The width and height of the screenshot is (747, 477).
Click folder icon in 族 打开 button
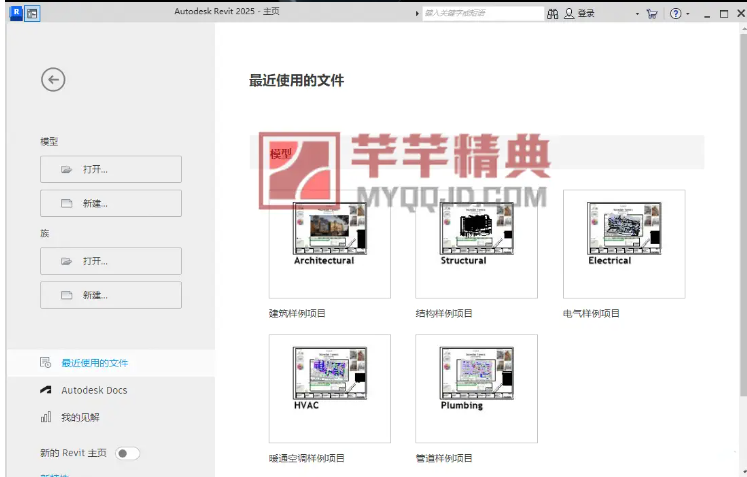(x=66, y=261)
